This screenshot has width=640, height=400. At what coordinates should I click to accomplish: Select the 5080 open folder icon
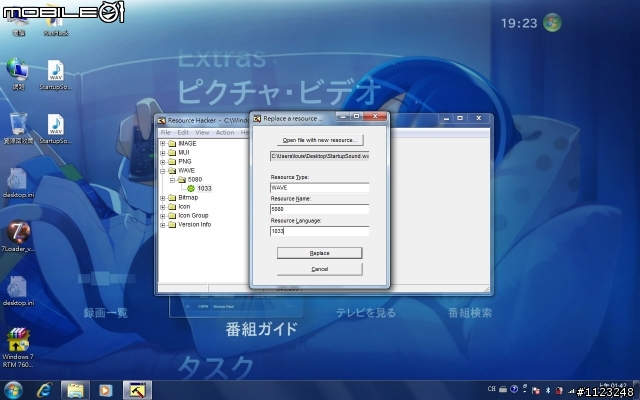coord(181,180)
